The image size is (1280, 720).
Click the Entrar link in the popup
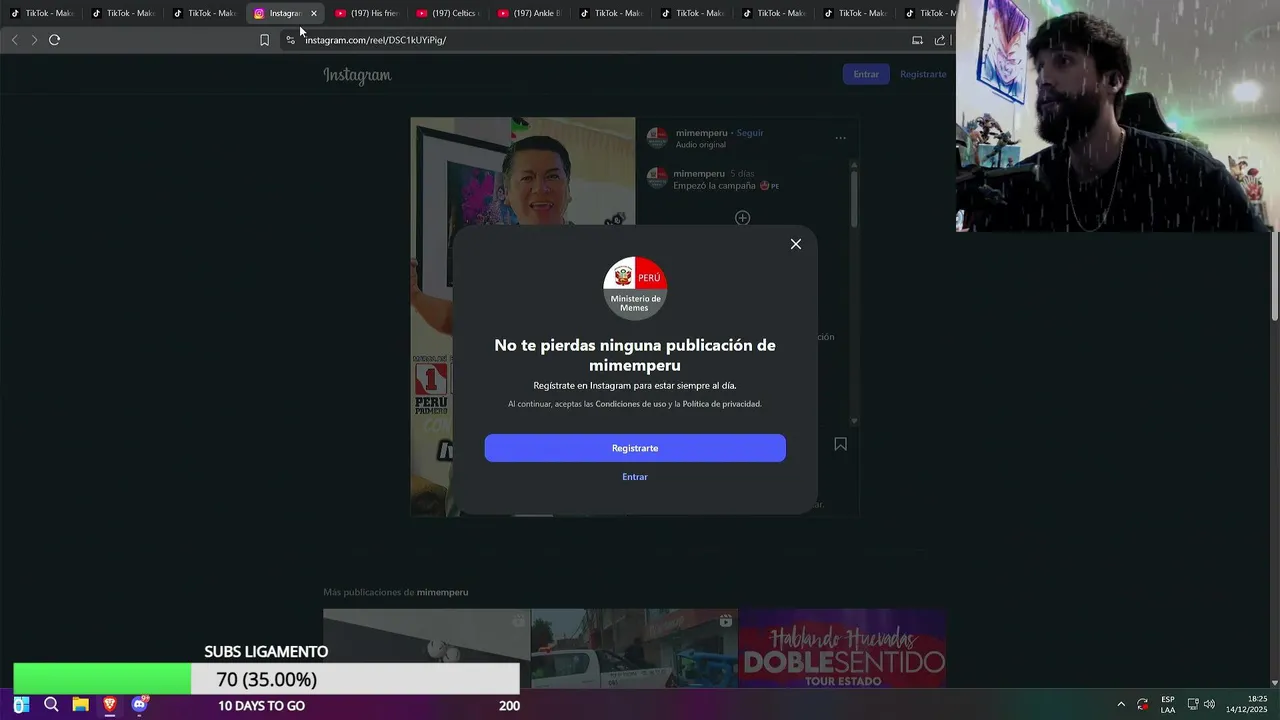635,477
